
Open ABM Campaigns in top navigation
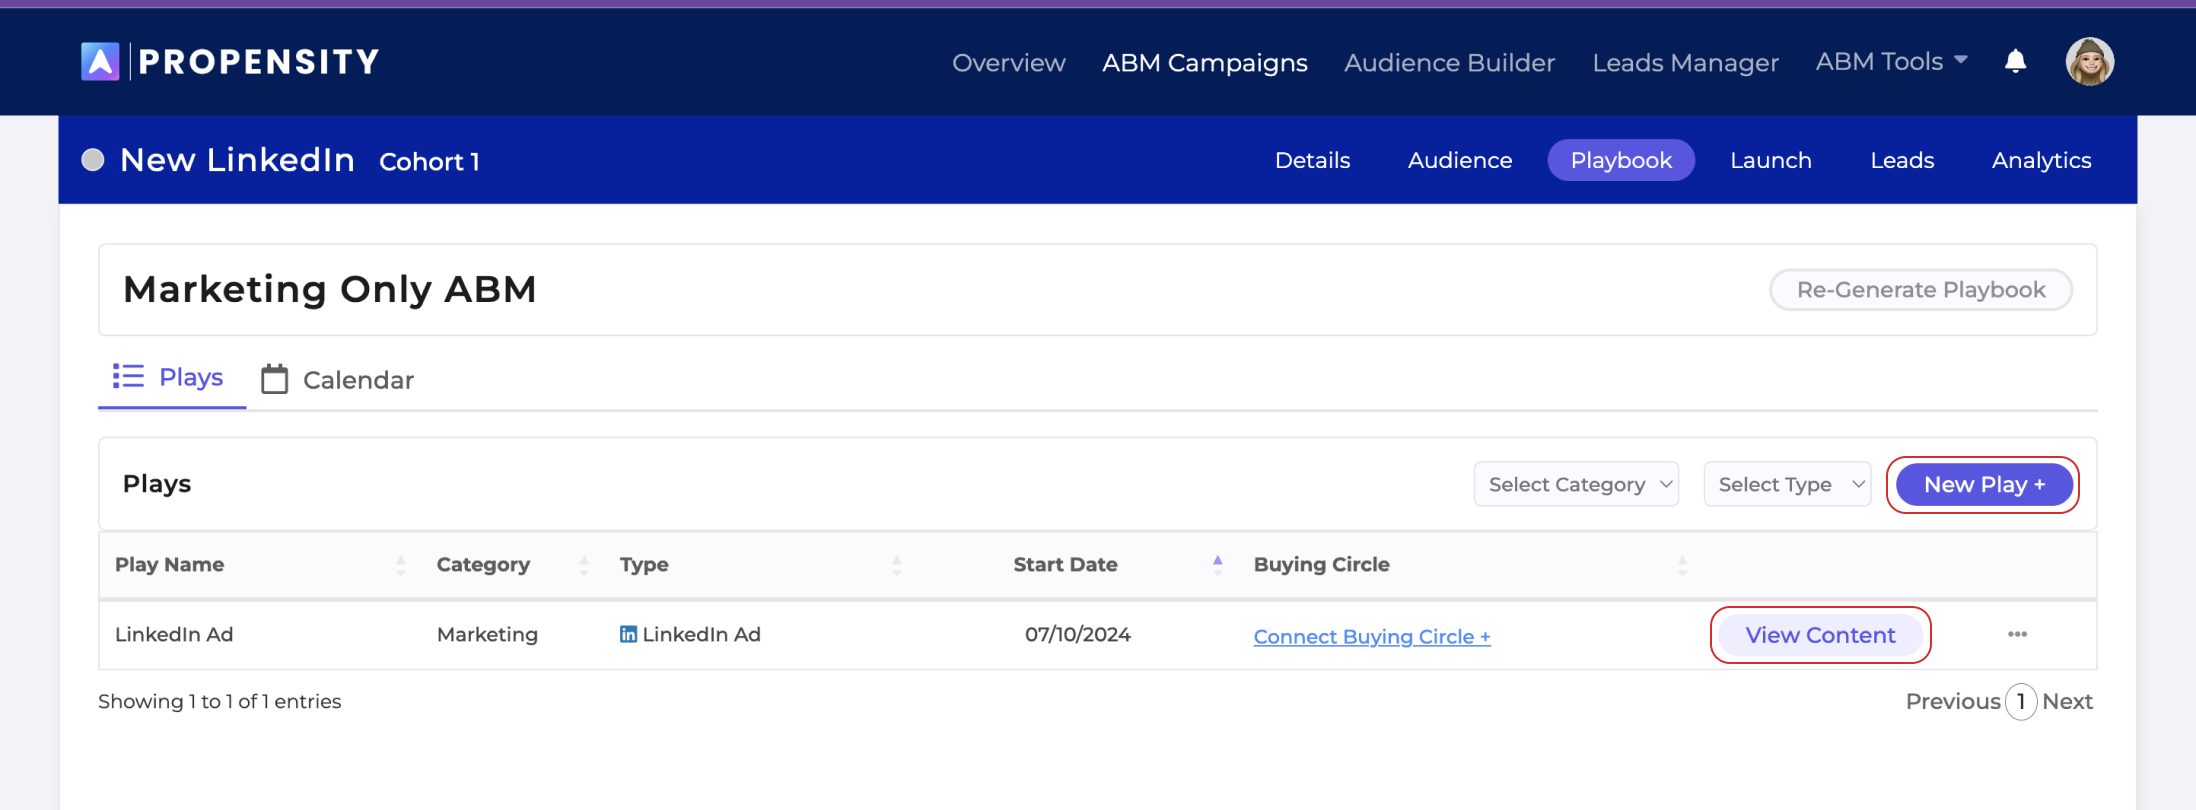1205,63
